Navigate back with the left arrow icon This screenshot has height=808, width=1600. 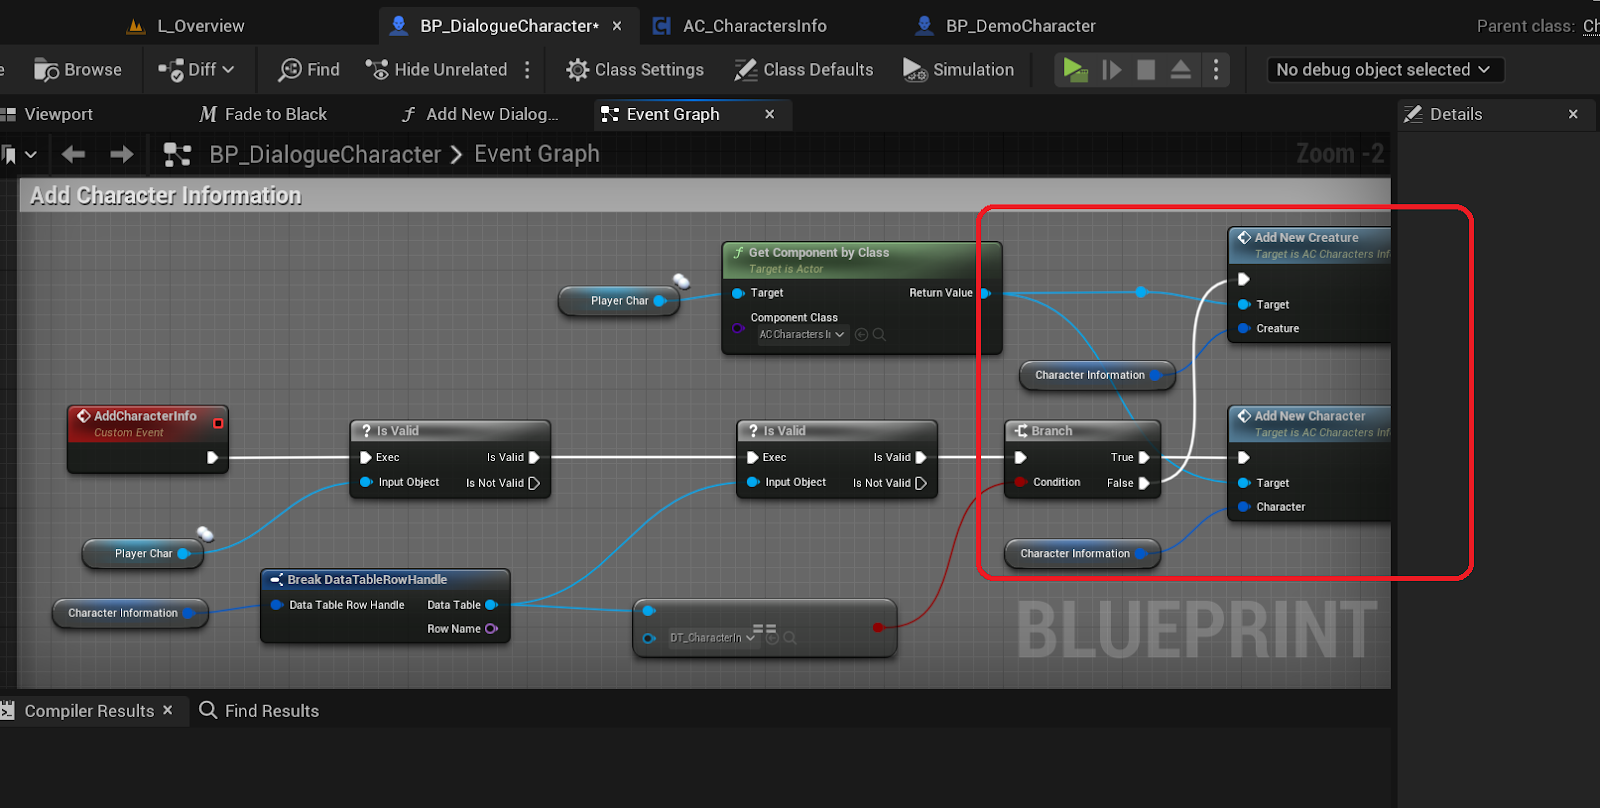coord(73,154)
